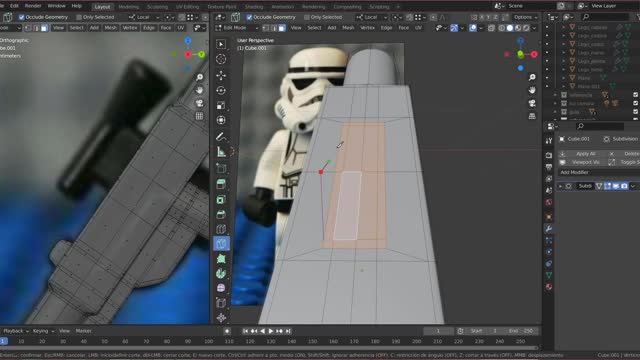Image resolution: width=640 pixels, height=360 pixels.
Task: Toggle overlays button in right viewport
Action: [473, 28]
